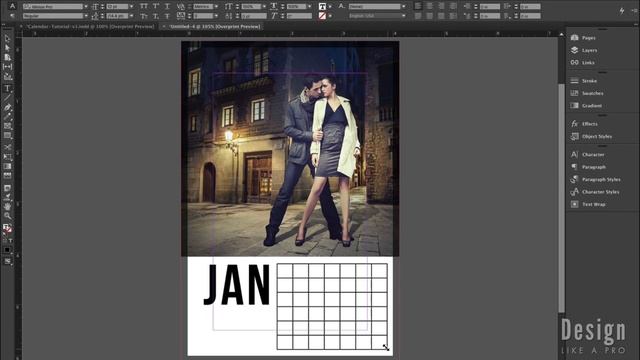Screen dimensions: 640x360
Task: Select the Rectangle Frame tool
Action: coord(7,126)
